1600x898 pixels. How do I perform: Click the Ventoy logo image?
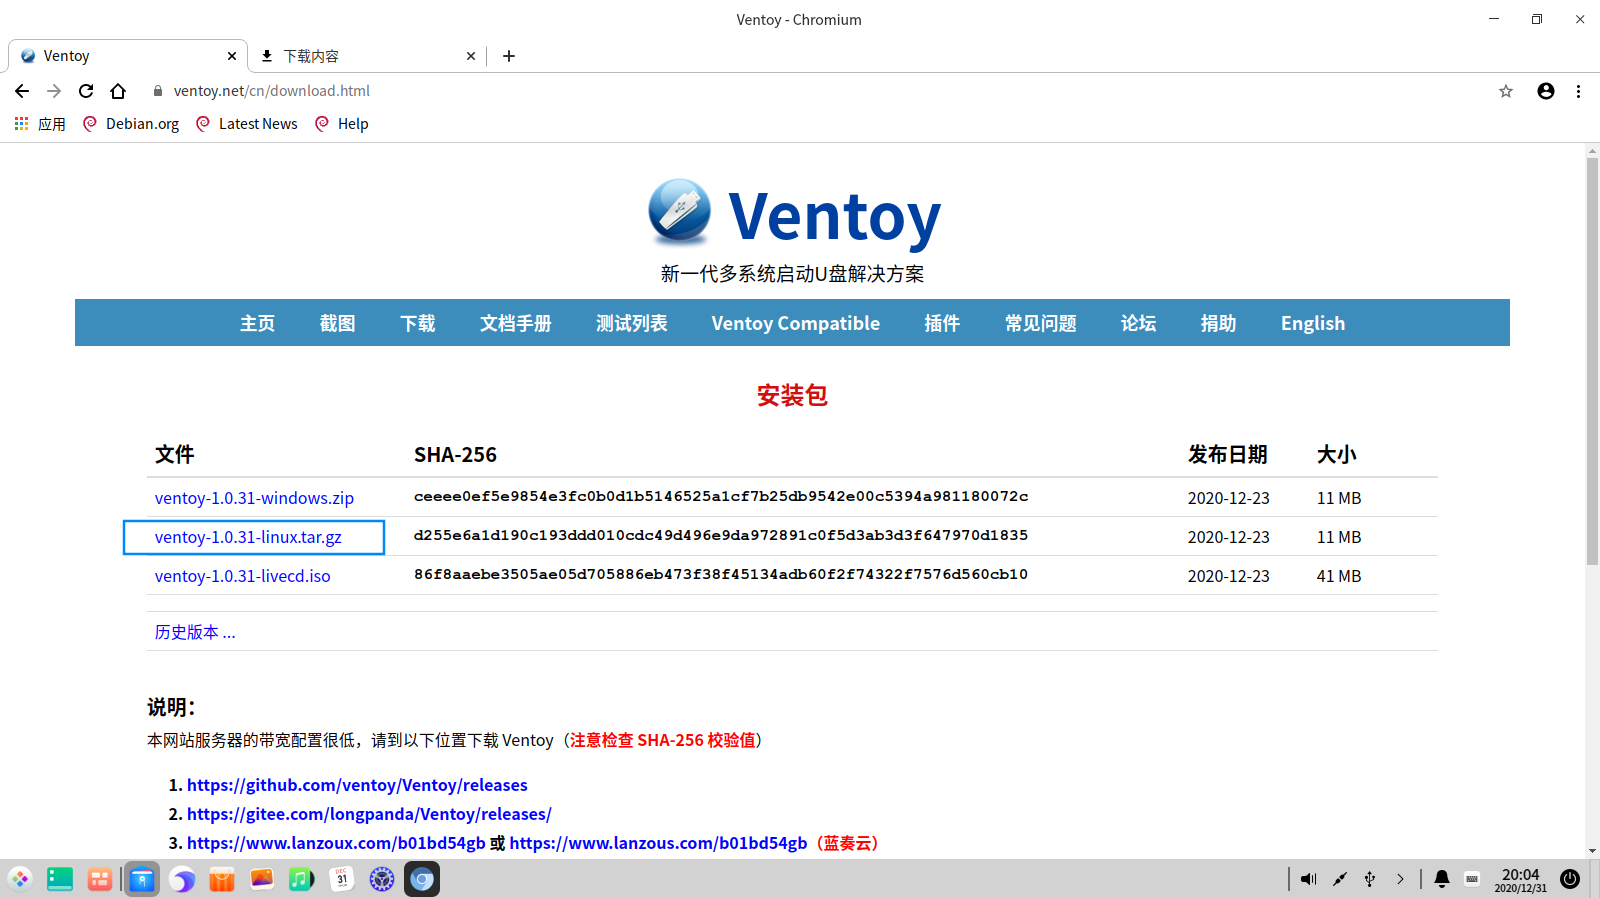click(x=680, y=212)
